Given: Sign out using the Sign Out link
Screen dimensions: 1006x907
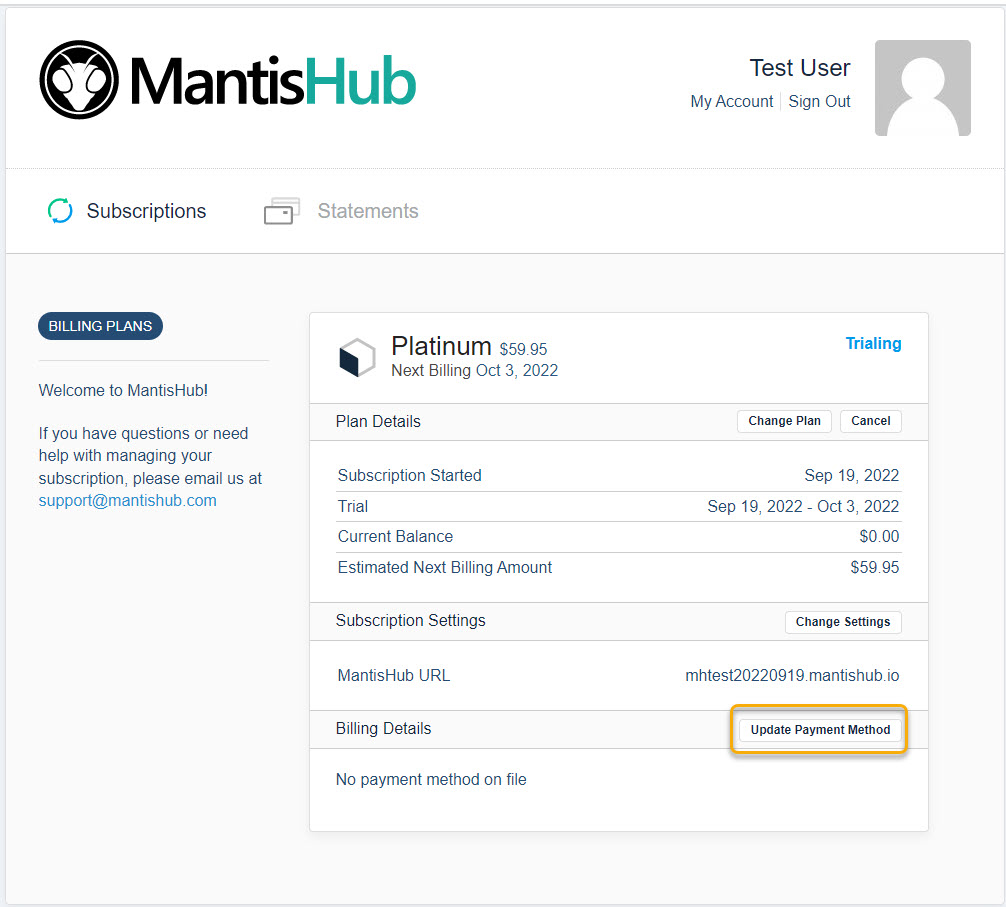Looking at the screenshot, I should coord(819,101).
